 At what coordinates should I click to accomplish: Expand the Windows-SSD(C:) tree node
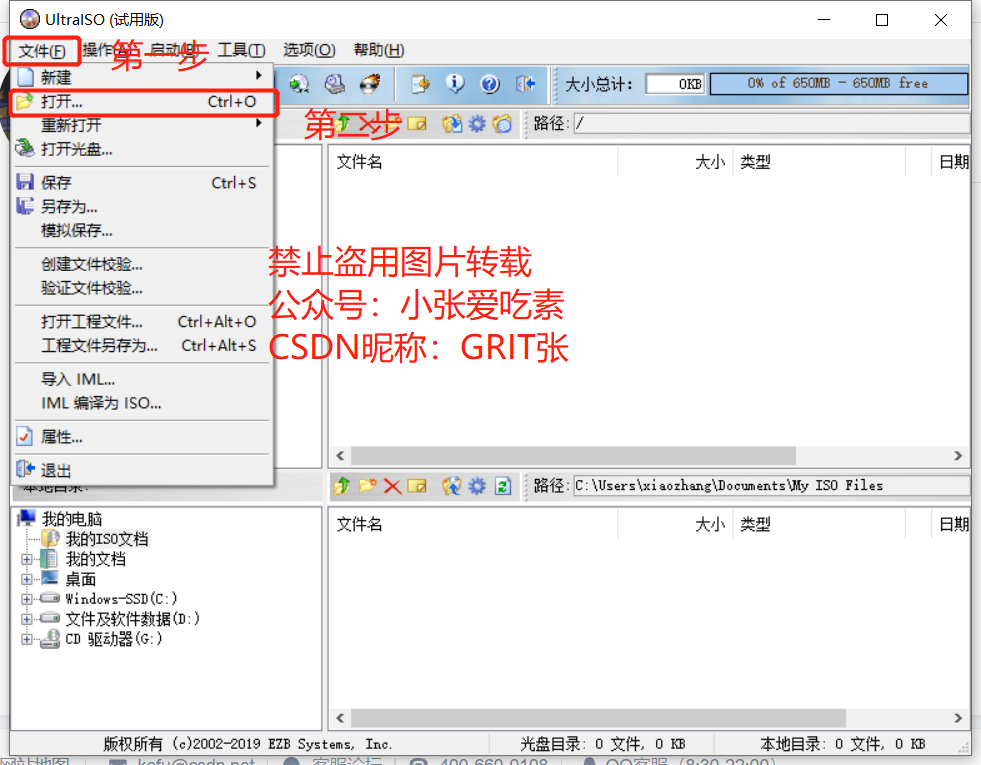[x=27, y=599]
